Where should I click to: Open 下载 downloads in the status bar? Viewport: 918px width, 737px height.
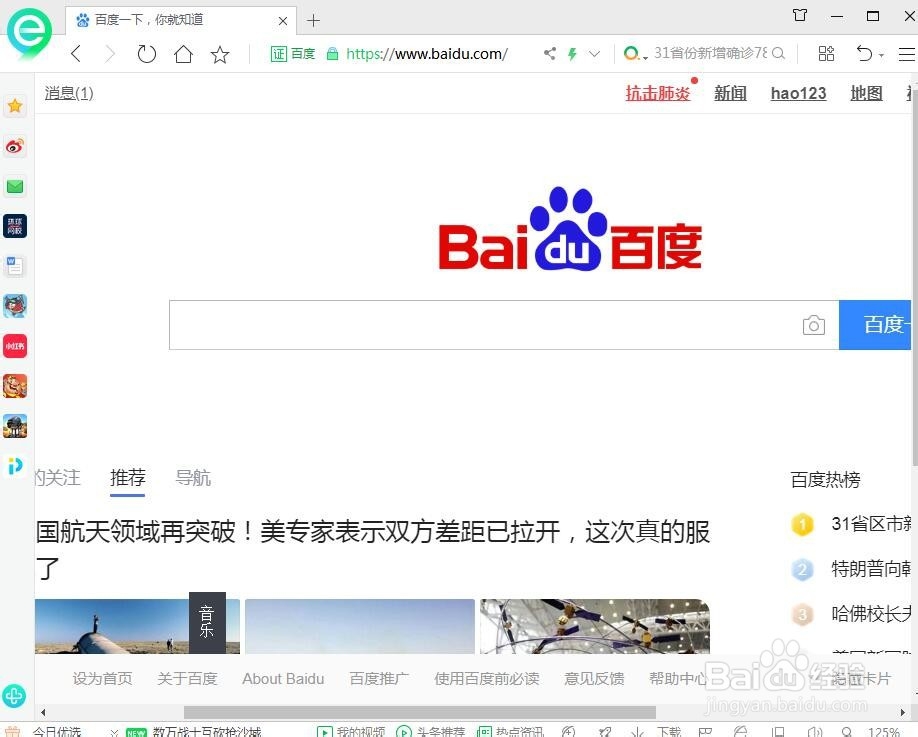(656, 732)
